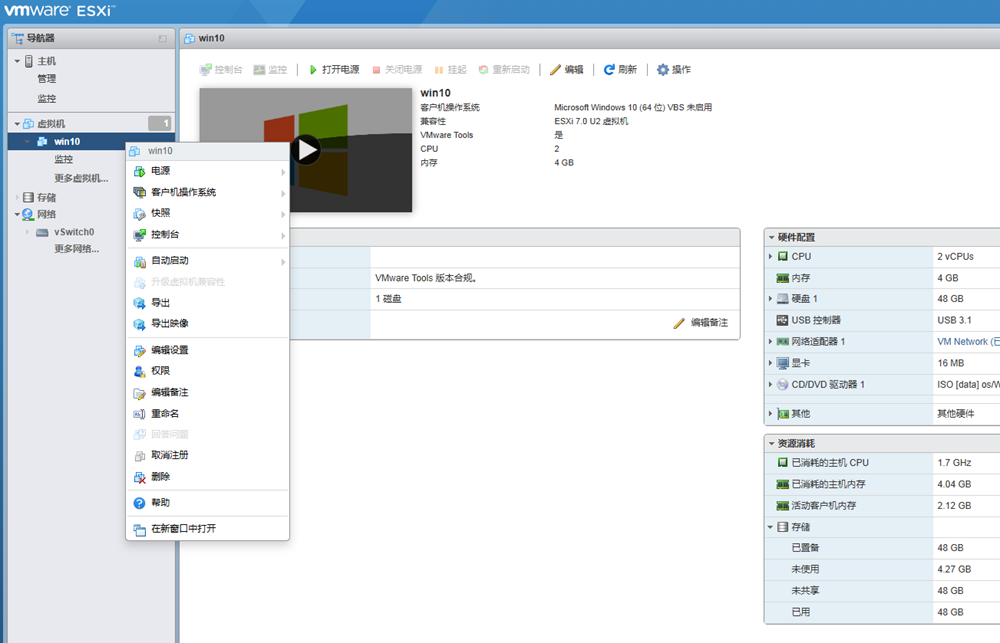1000x643 pixels.
Task: Click the Permissions icon in context menu
Action: click(140, 371)
